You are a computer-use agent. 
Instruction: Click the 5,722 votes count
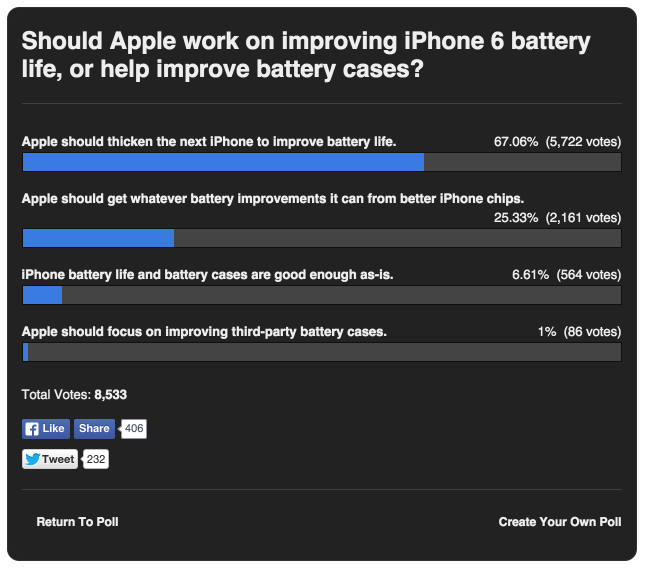tap(583, 142)
